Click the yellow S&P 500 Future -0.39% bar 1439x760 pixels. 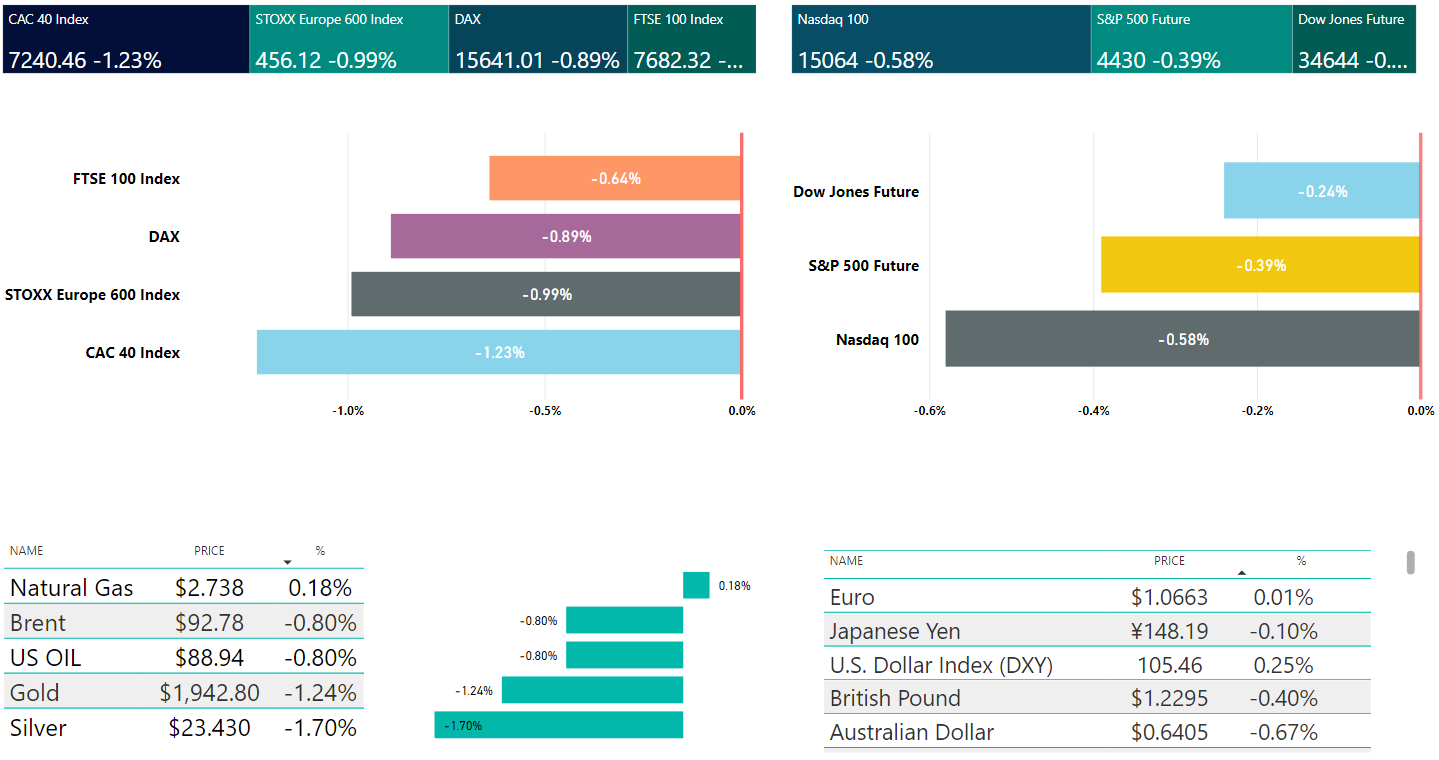click(1260, 265)
